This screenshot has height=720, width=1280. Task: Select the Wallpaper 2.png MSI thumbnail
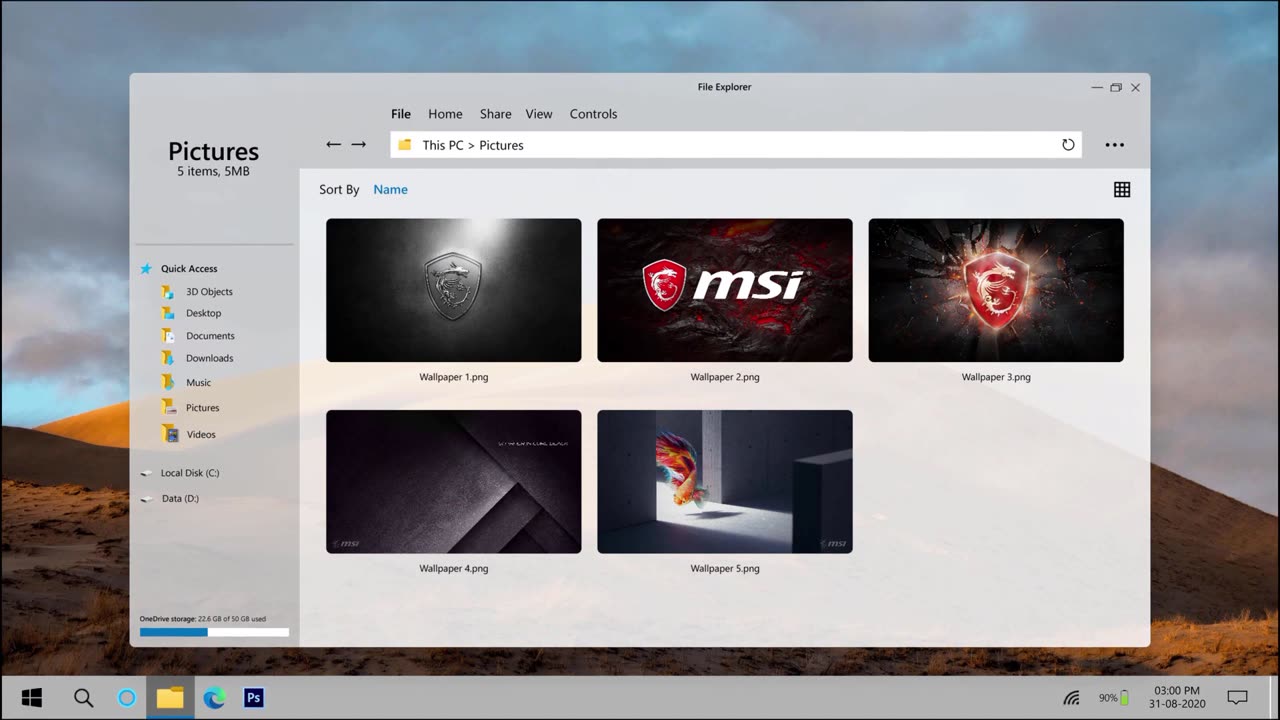pos(725,290)
